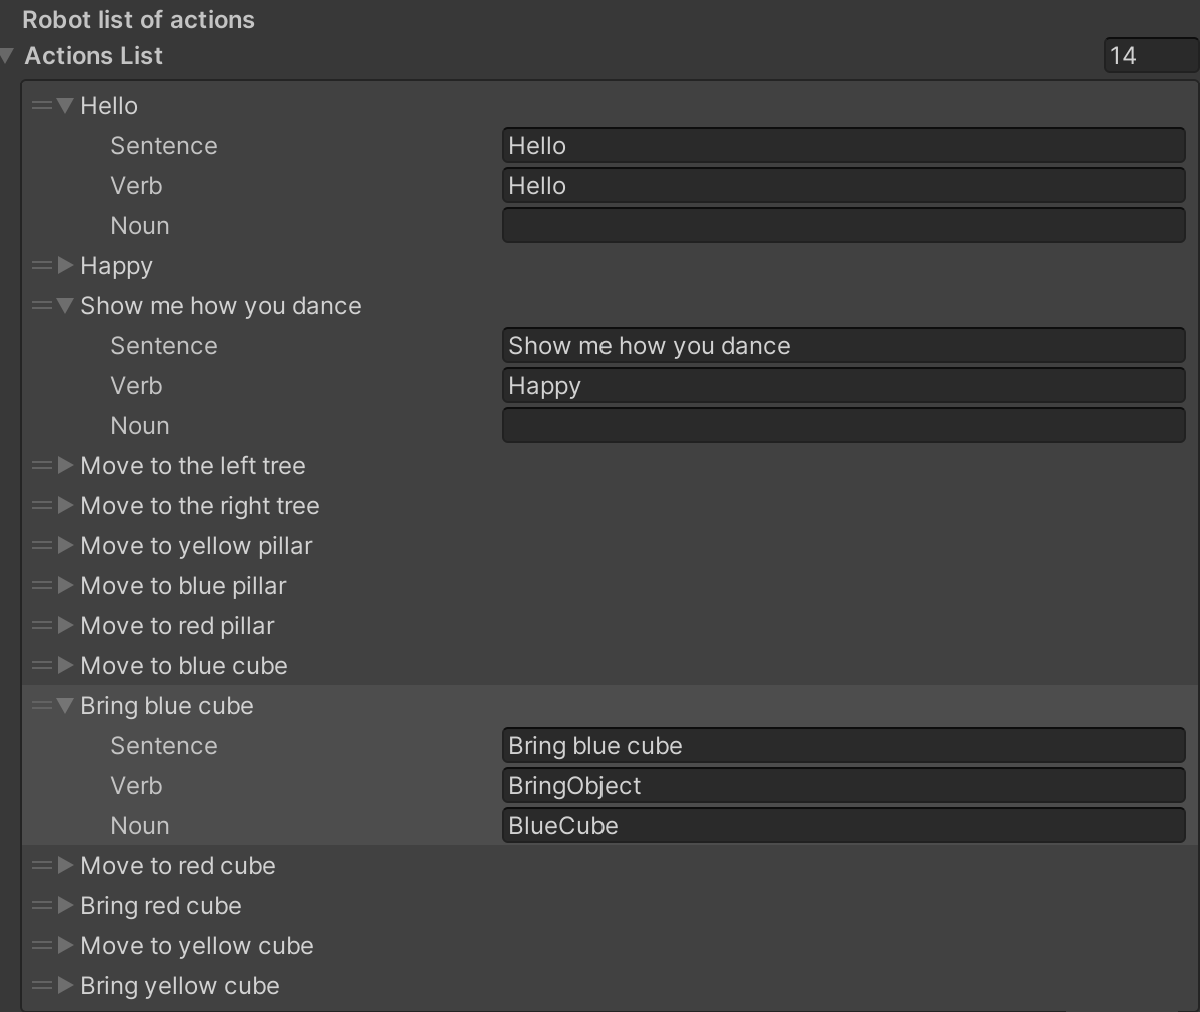Click the Sentence field with Show me how you dance
The height and width of the screenshot is (1012, 1200).
(842, 345)
